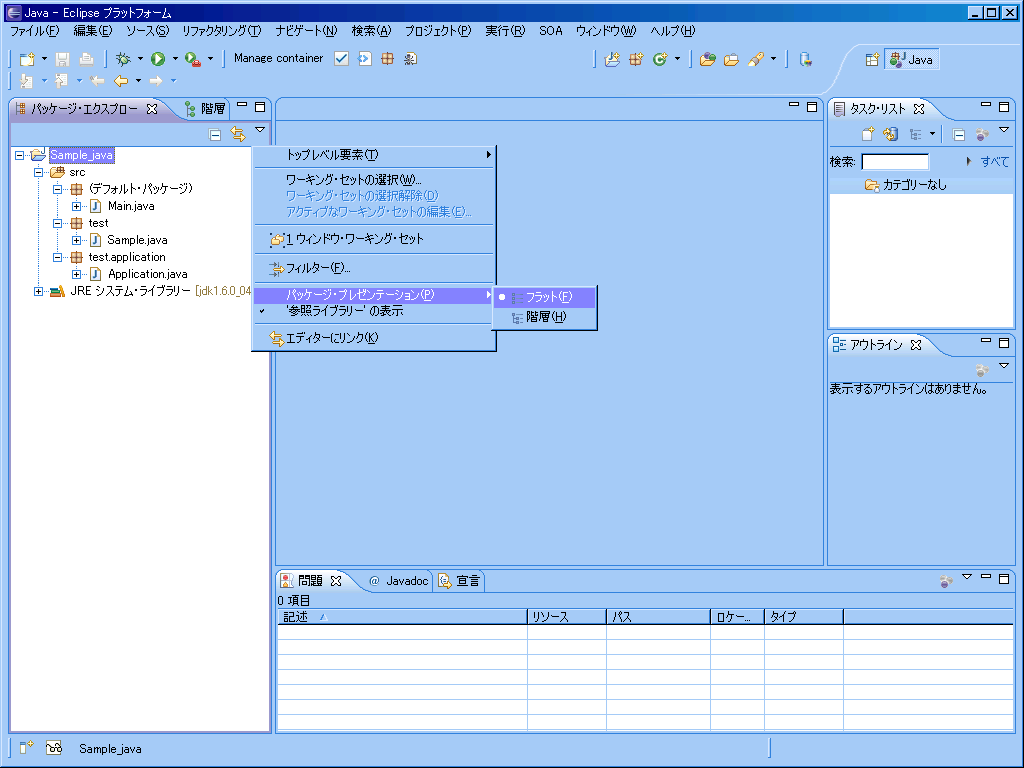Image resolution: width=1024 pixels, height=768 pixels.
Task: Click the Open Type folder icon in toolbar
Action: [708, 59]
